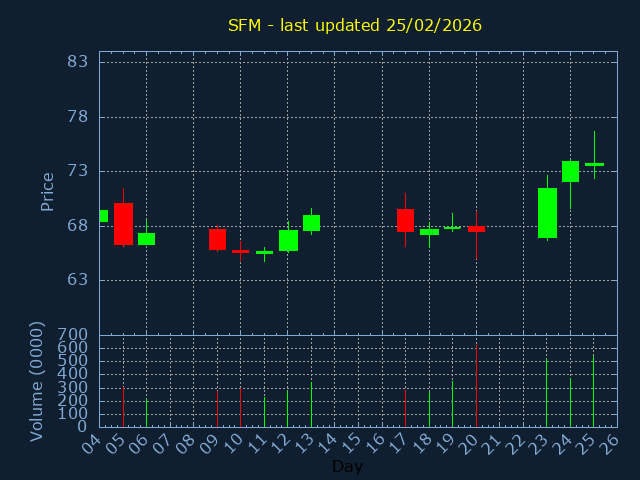This screenshot has width=640, height=480.
Task: Click the large red candlestick on day 05
Action: pyautogui.click(x=123, y=224)
